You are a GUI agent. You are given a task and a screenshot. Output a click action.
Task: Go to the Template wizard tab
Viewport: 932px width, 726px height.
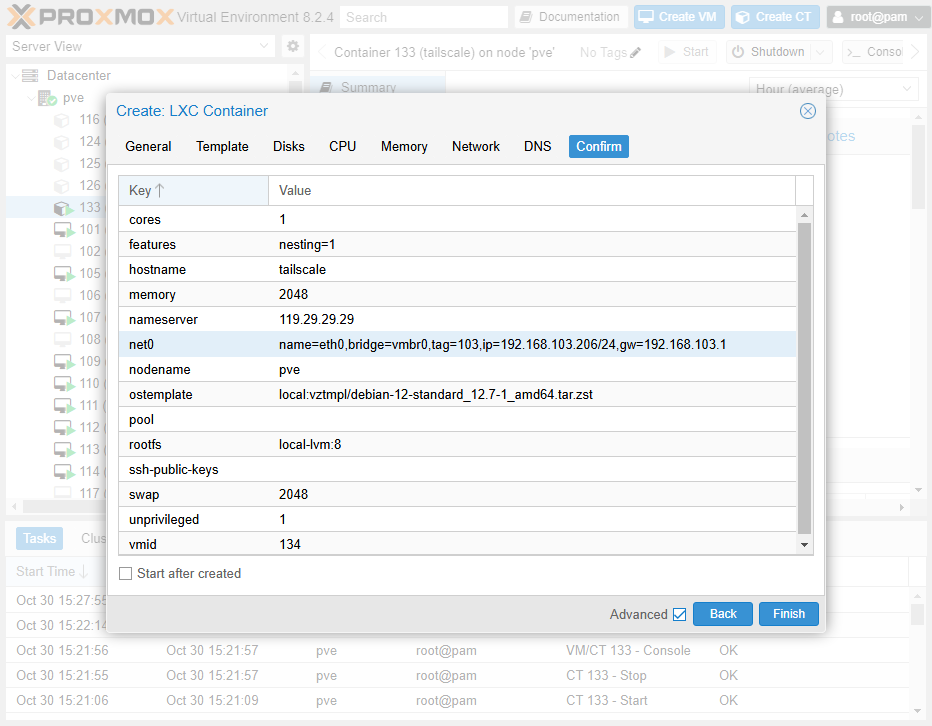point(222,147)
